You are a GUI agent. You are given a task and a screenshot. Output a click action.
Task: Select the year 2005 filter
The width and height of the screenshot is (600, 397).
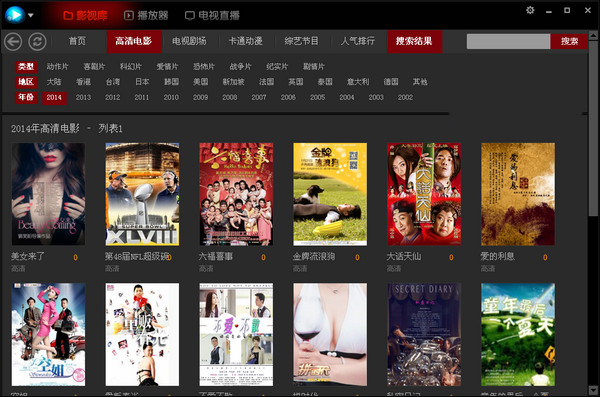318,98
